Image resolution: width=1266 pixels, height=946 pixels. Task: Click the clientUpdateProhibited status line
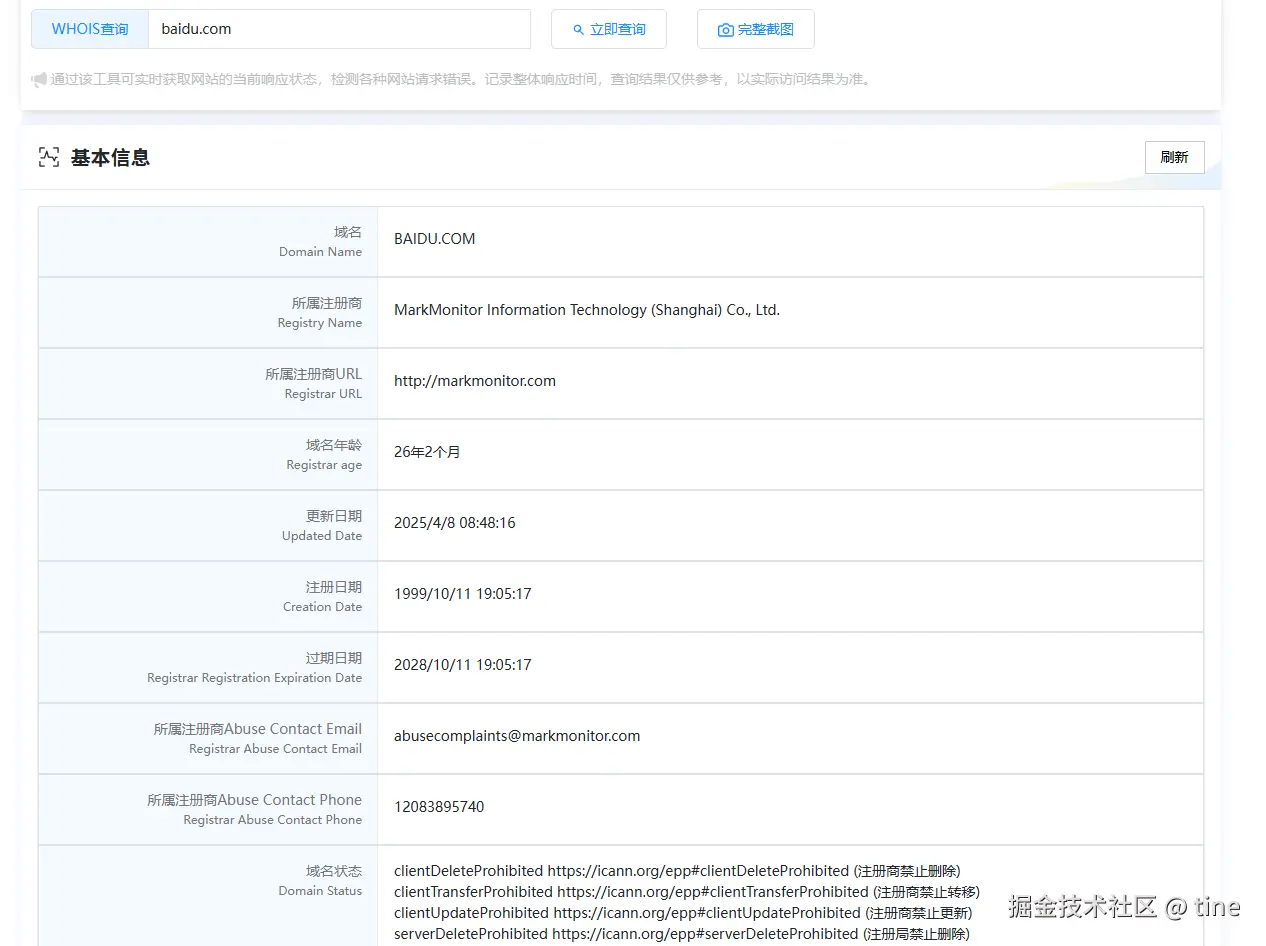pos(683,913)
